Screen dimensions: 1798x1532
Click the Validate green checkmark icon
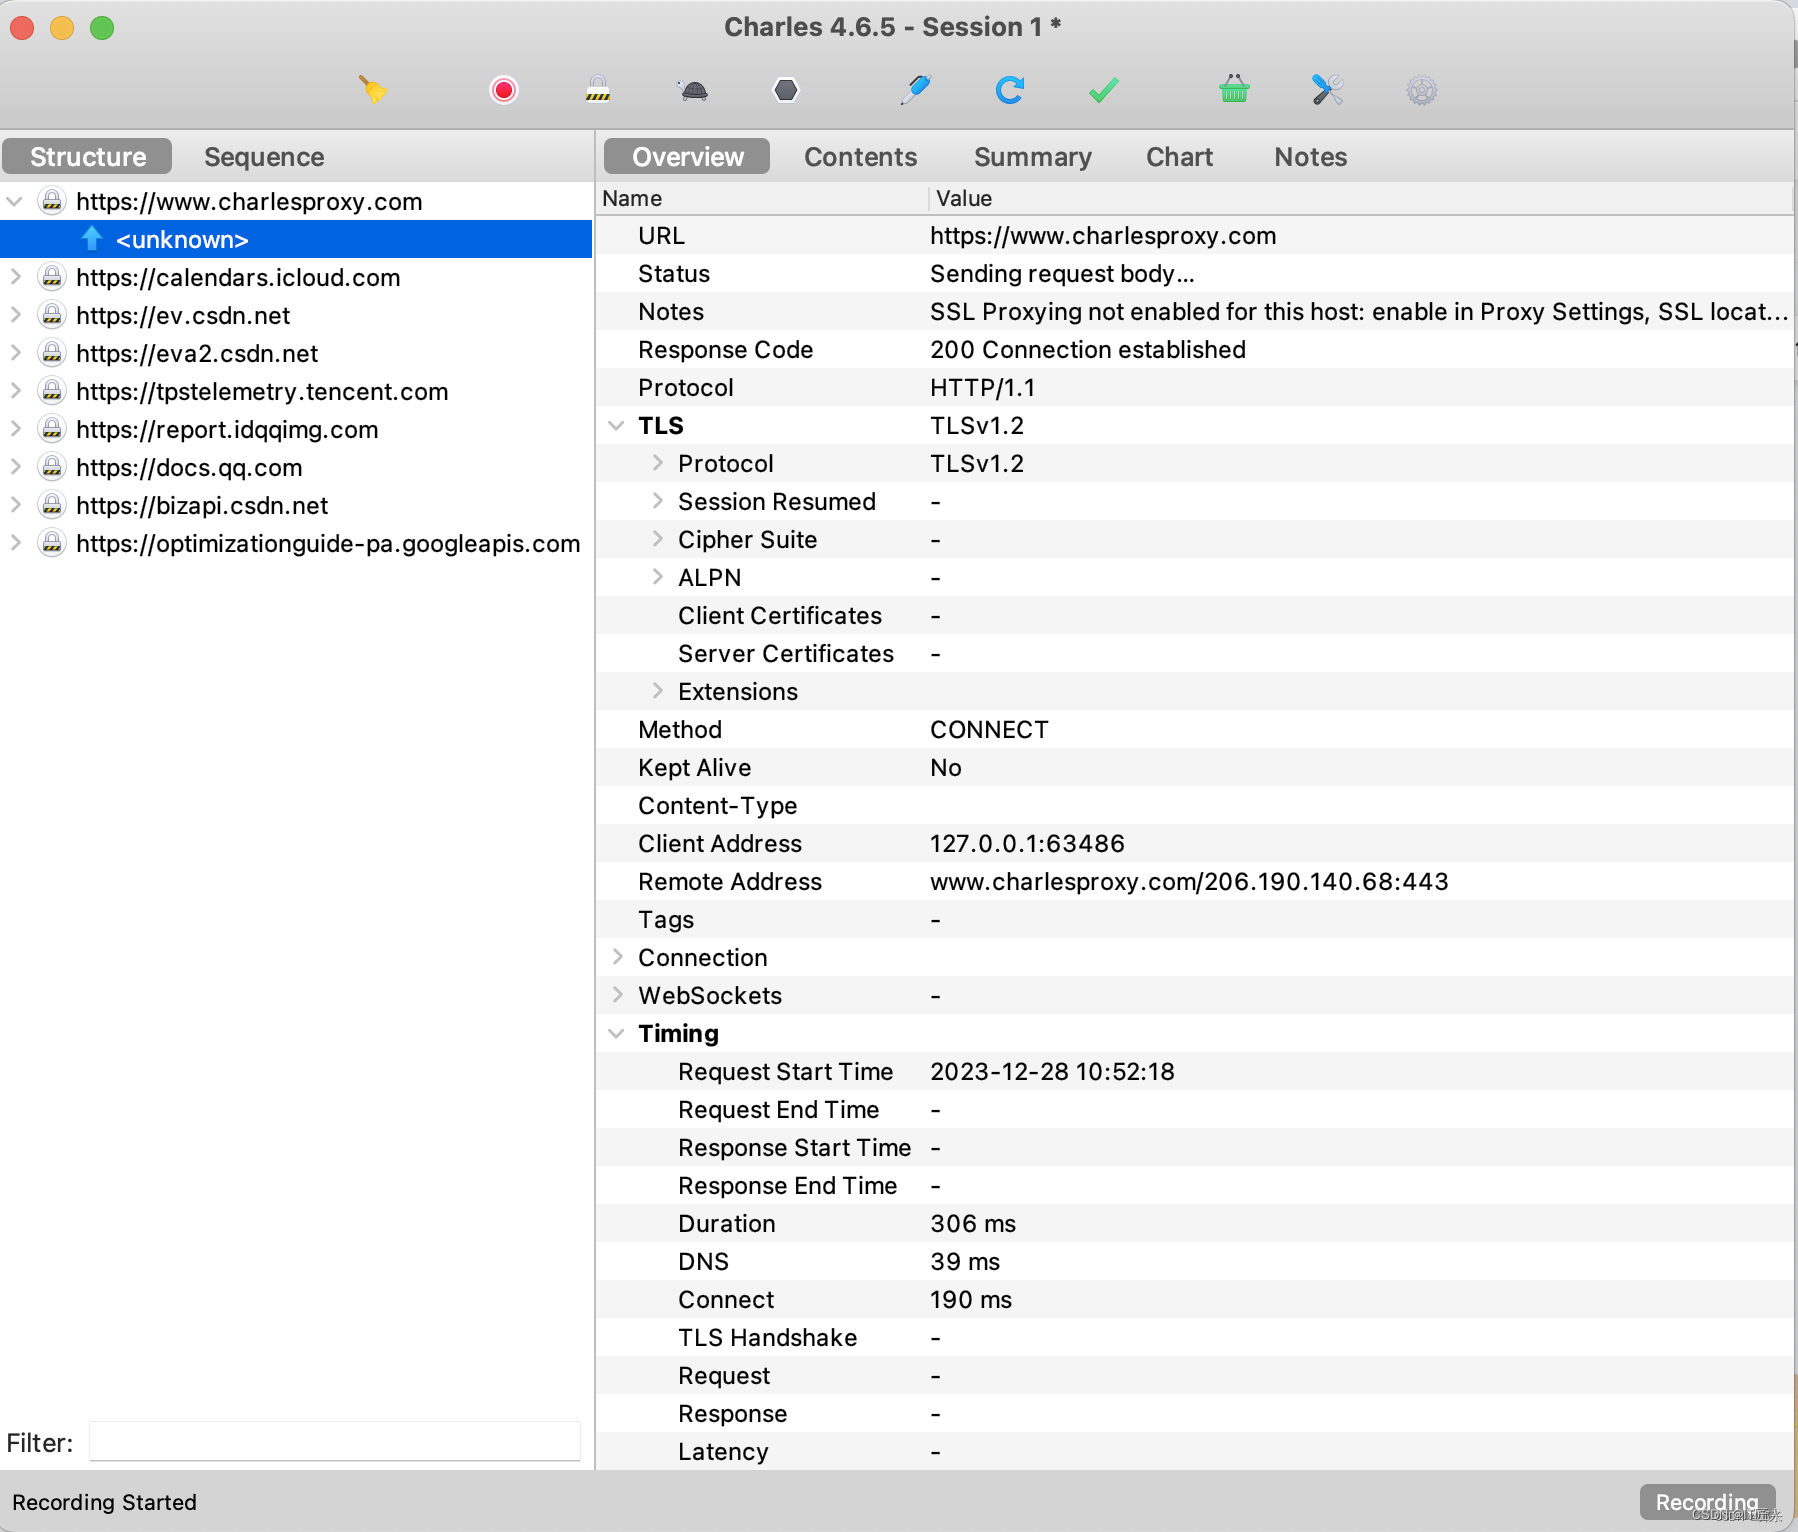click(x=1104, y=90)
